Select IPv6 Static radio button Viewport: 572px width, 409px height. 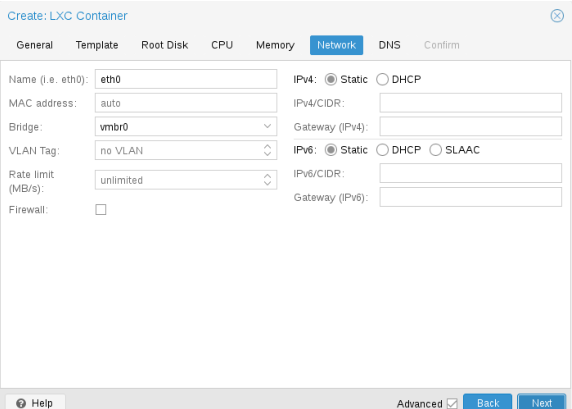click(x=331, y=150)
